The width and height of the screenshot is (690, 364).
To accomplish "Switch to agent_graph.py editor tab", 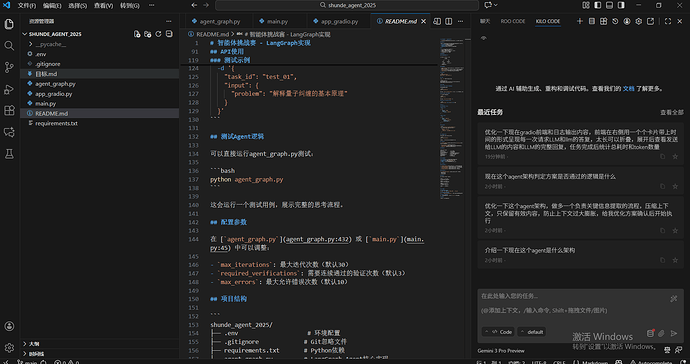I will click(216, 21).
